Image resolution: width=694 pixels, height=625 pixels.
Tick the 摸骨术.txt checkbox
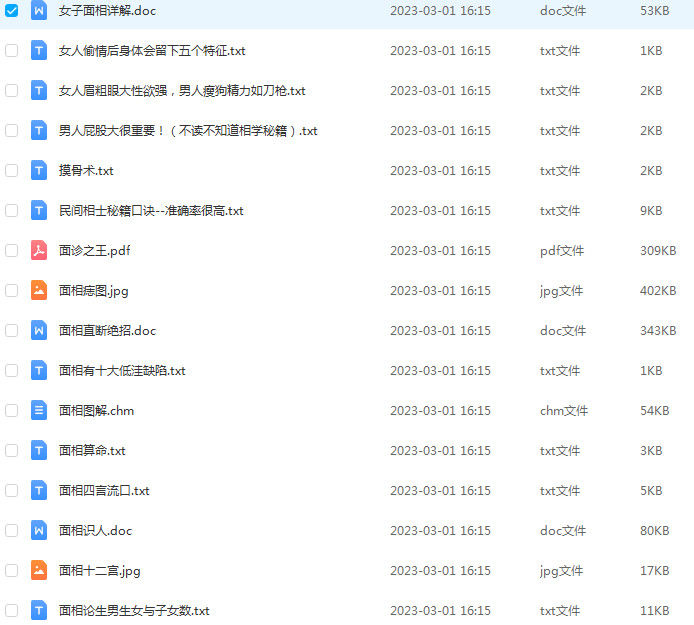[12, 170]
